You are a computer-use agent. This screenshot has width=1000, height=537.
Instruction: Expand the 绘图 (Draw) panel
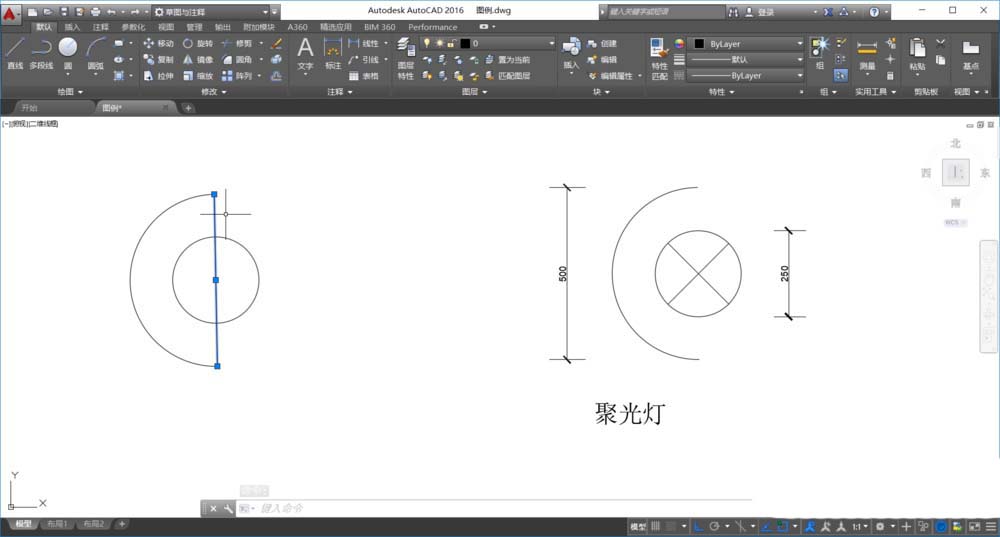pyautogui.click(x=71, y=91)
